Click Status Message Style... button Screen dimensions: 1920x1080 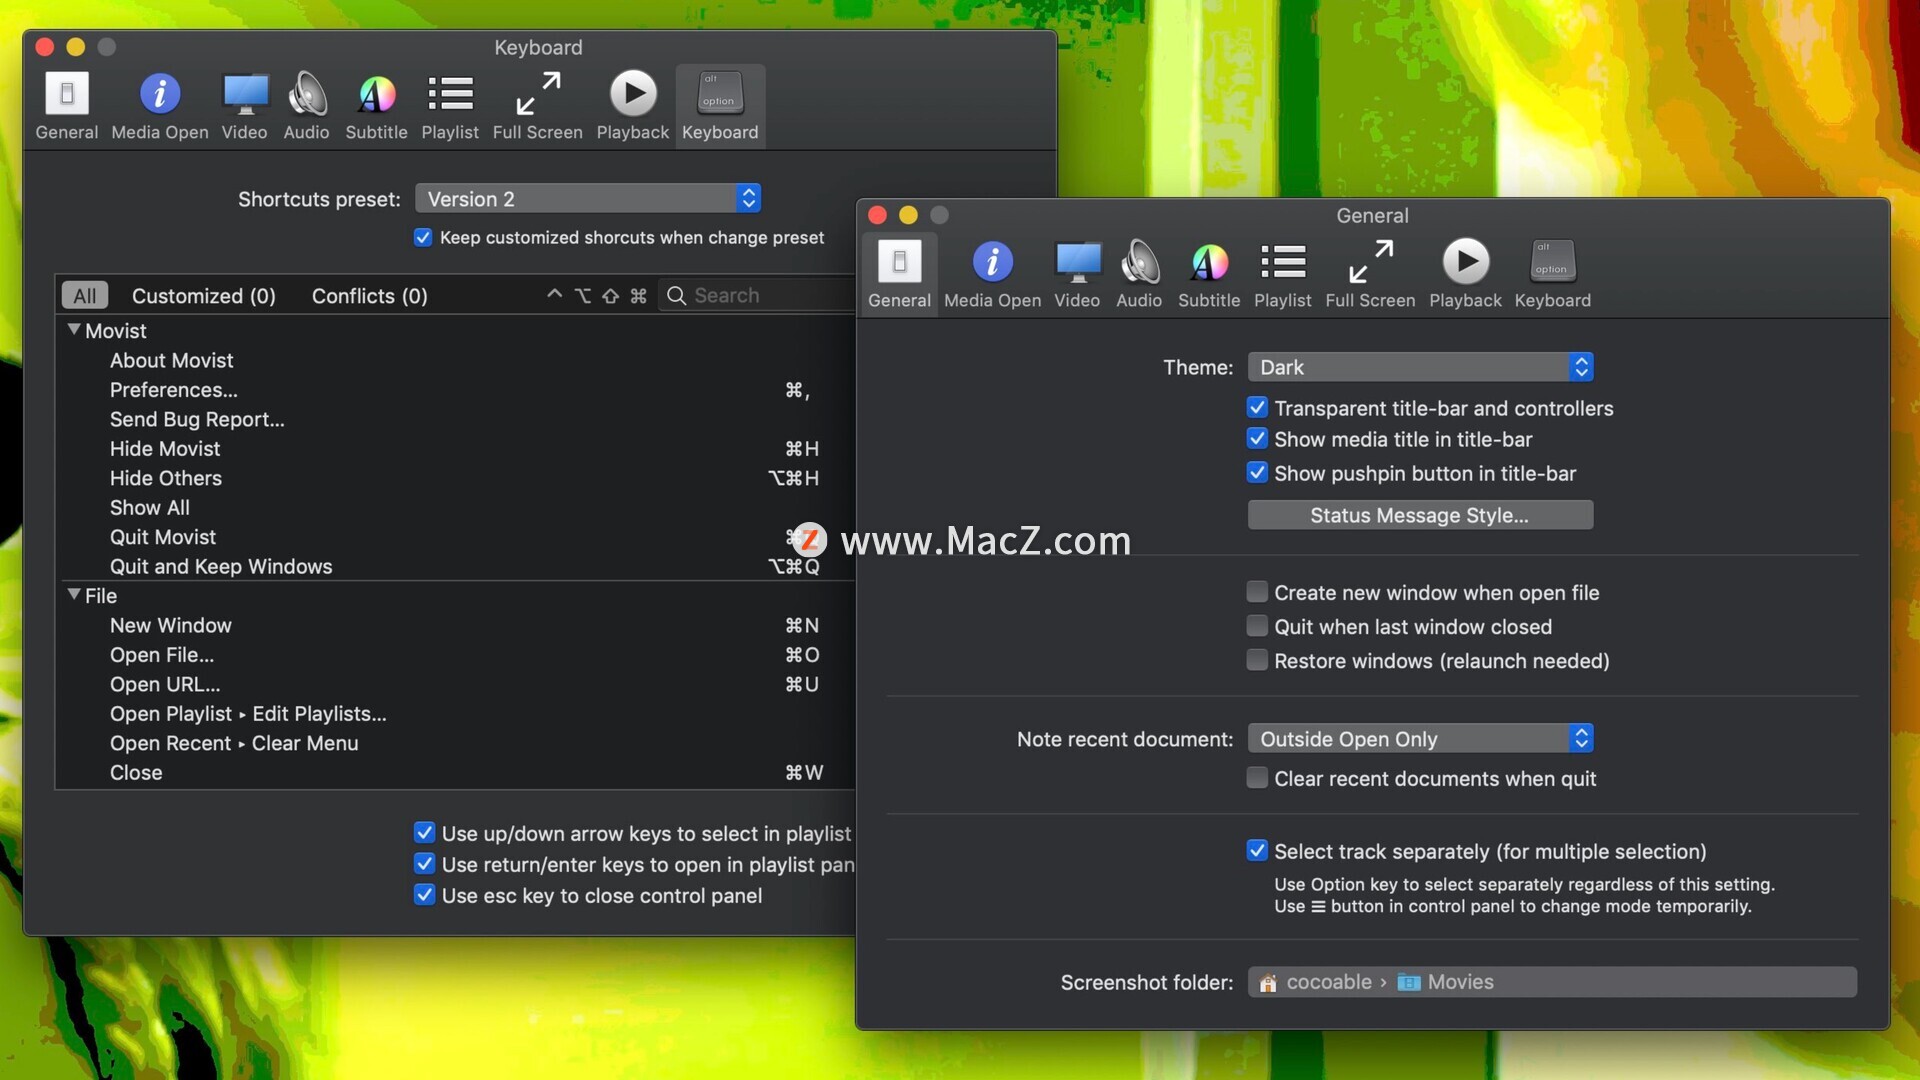(x=1420, y=515)
